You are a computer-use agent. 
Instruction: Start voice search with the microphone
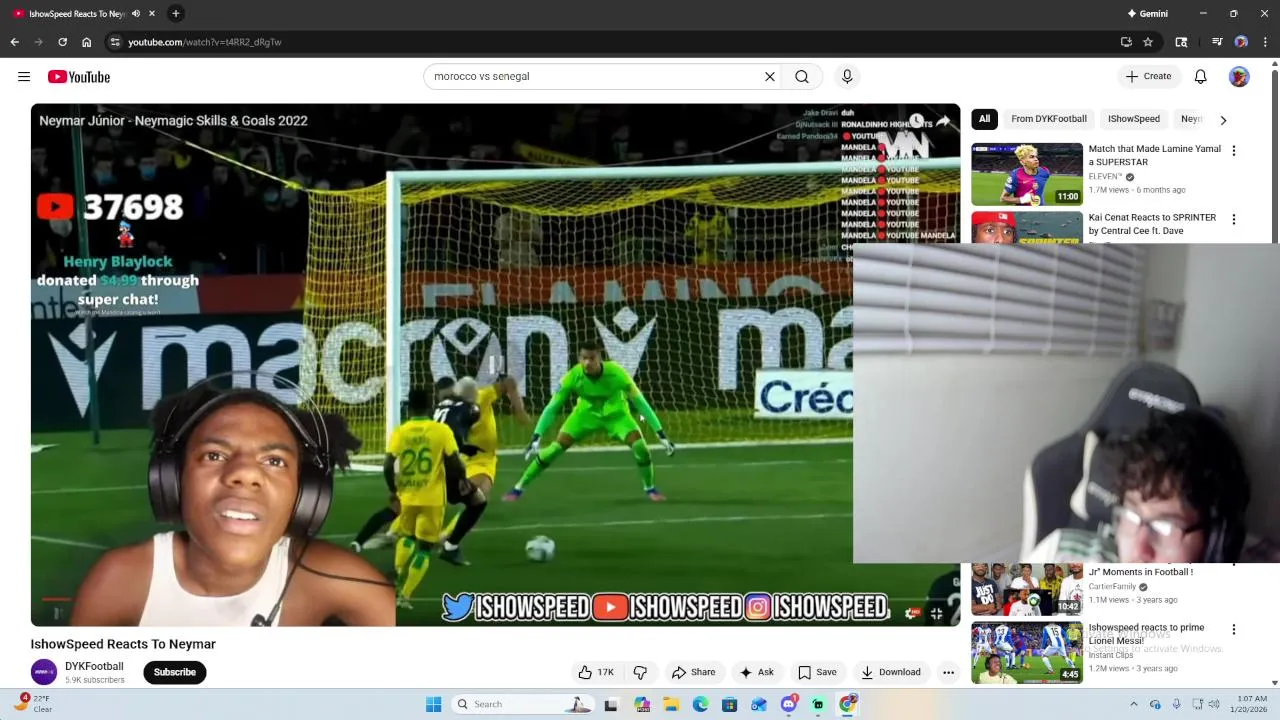click(x=847, y=76)
